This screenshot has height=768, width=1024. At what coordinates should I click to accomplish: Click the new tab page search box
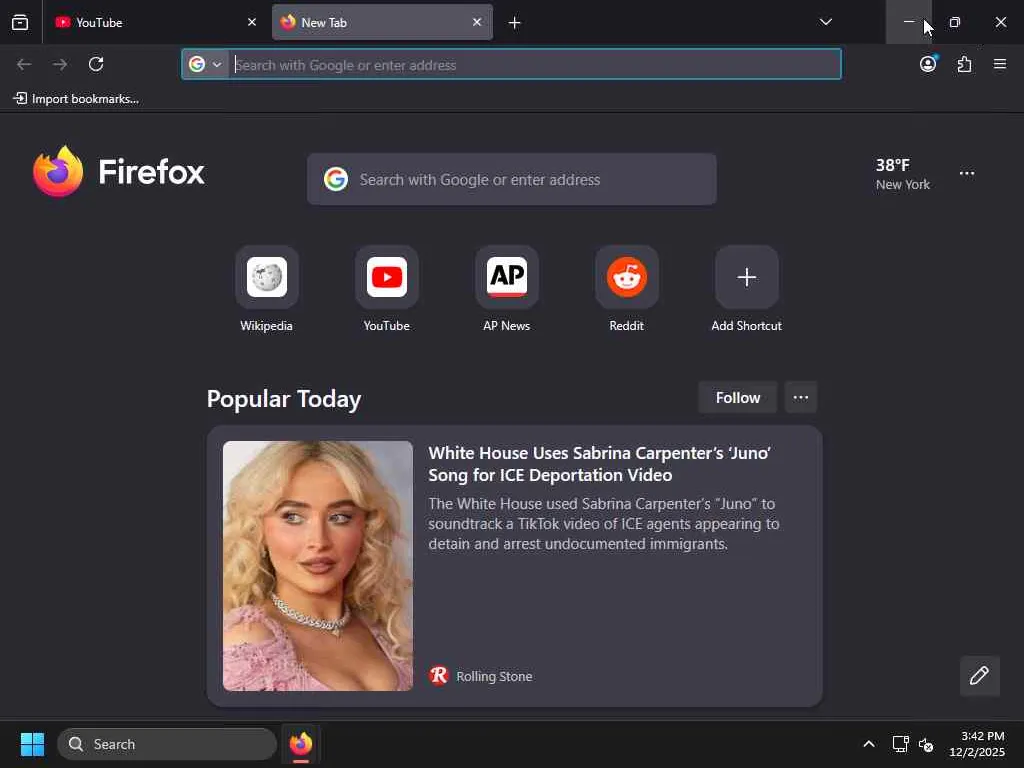[x=511, y=179]
